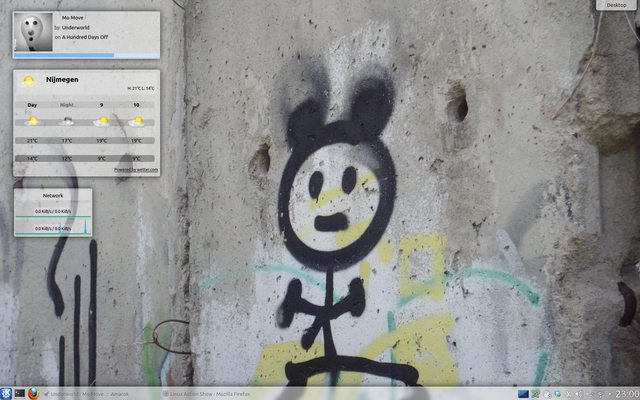Viewport: 640px width, 400px height.
Task: Click the day 10 forecast weather icon
Action: point(136,121)
